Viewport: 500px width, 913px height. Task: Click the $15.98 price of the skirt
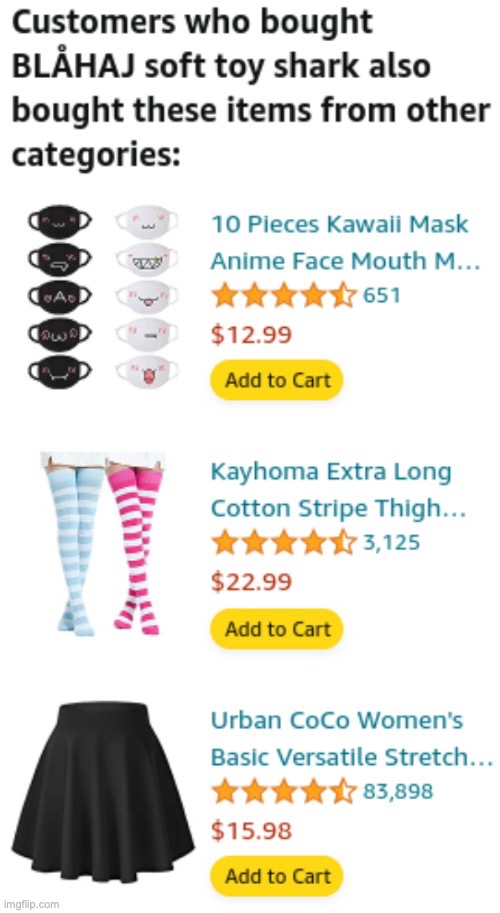tap(251, 831)
